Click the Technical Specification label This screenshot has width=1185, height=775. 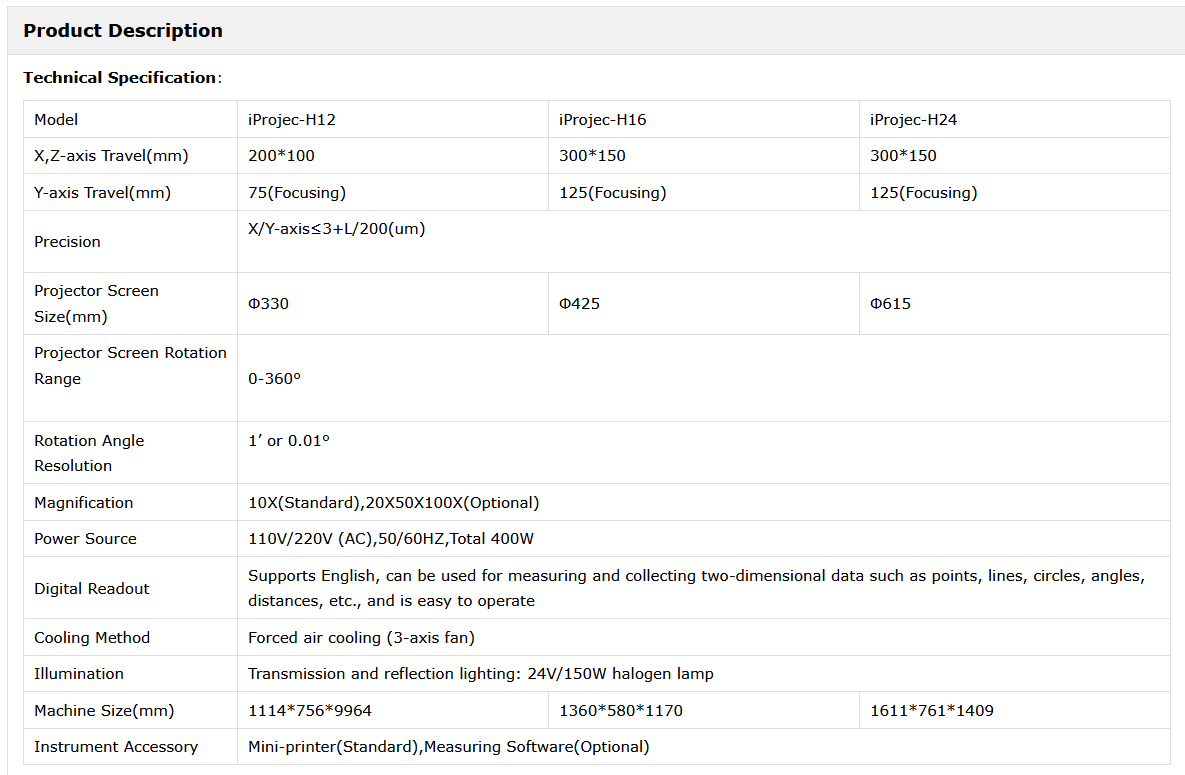coord(120,78)
